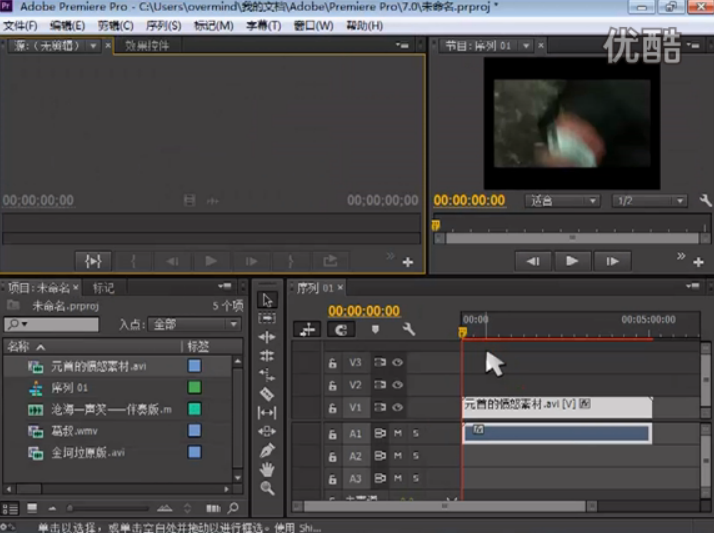The image size is (714, 533).
Task: Select the Hand tool
Action: click(x=267, y=469)
